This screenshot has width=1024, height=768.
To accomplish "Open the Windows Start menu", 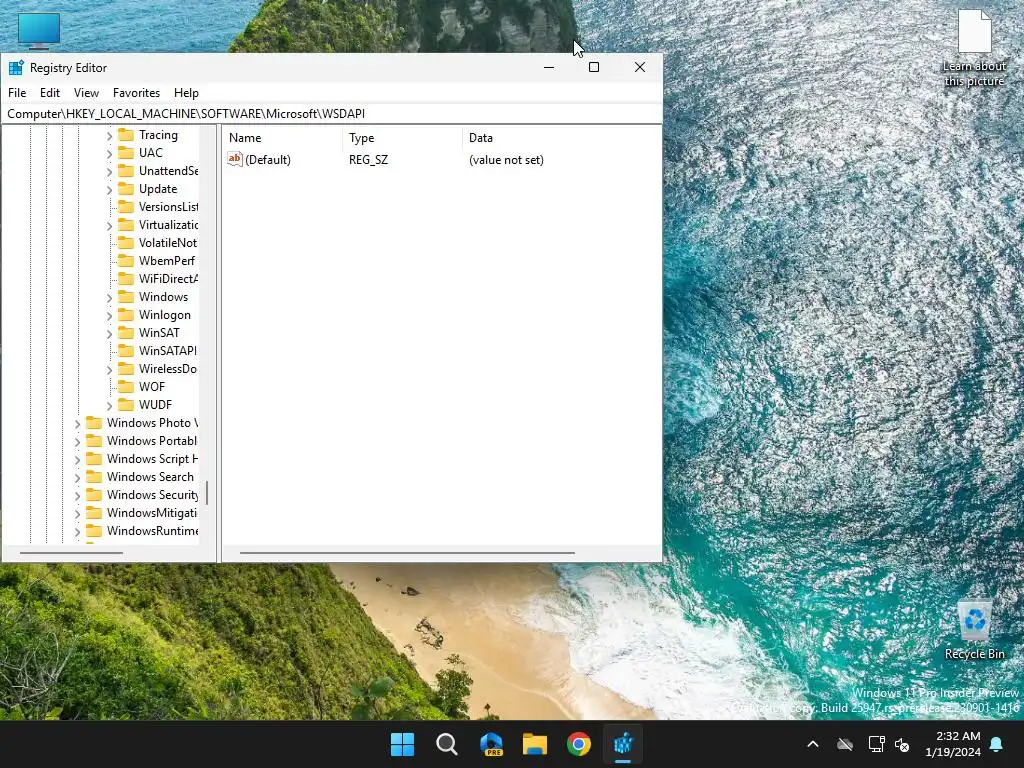I will (402, 744).
